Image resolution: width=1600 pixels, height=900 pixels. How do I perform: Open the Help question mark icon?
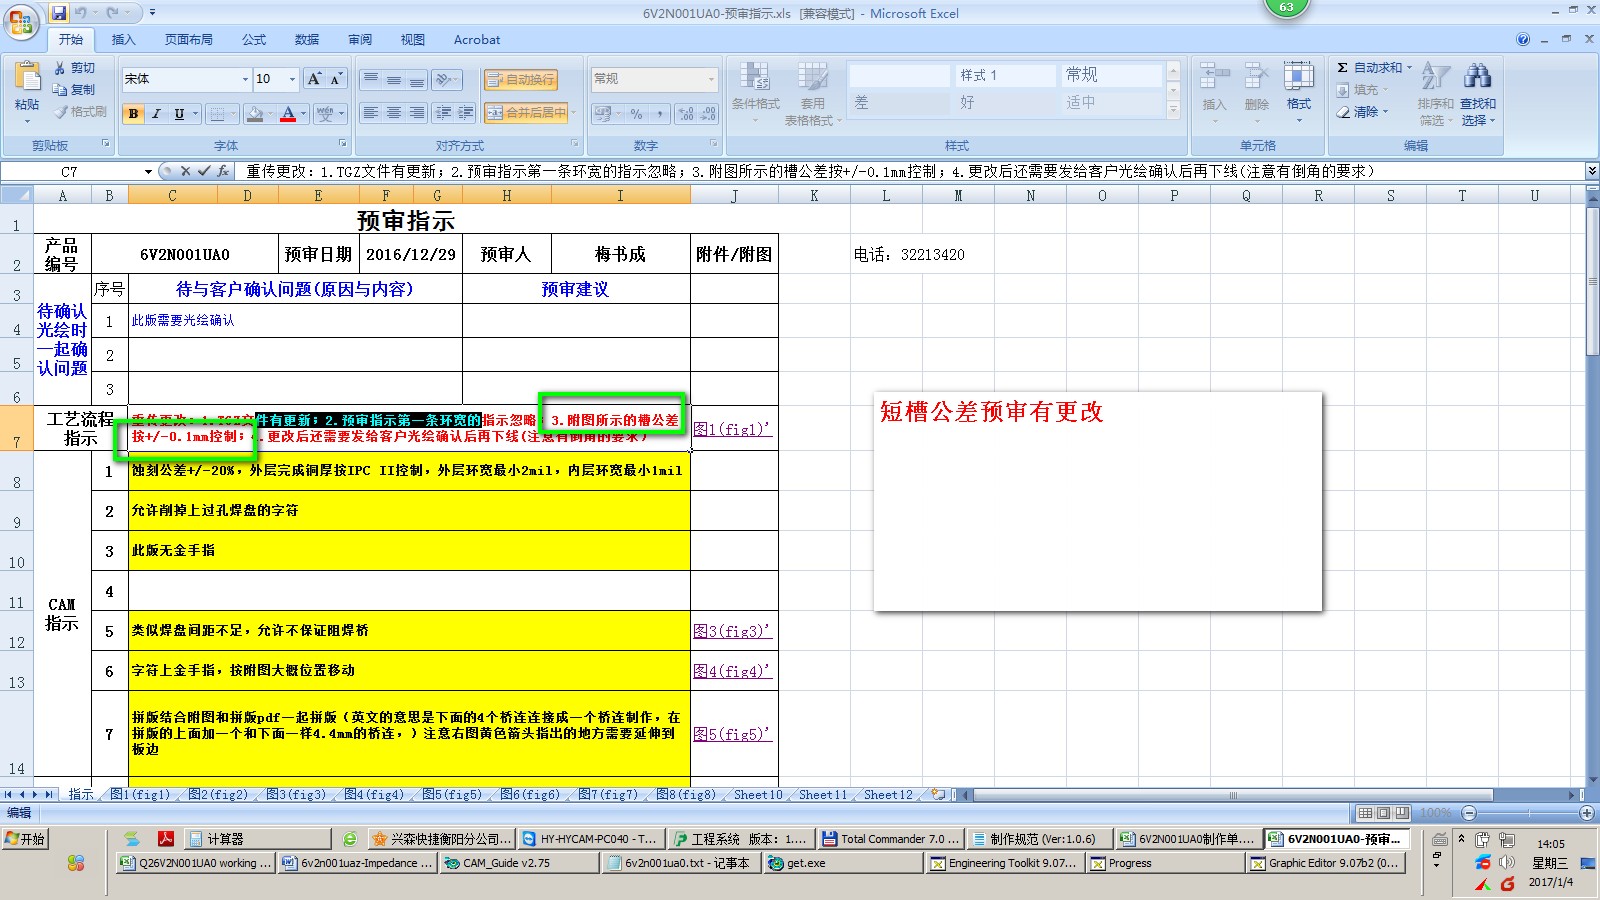point(1523,39)
